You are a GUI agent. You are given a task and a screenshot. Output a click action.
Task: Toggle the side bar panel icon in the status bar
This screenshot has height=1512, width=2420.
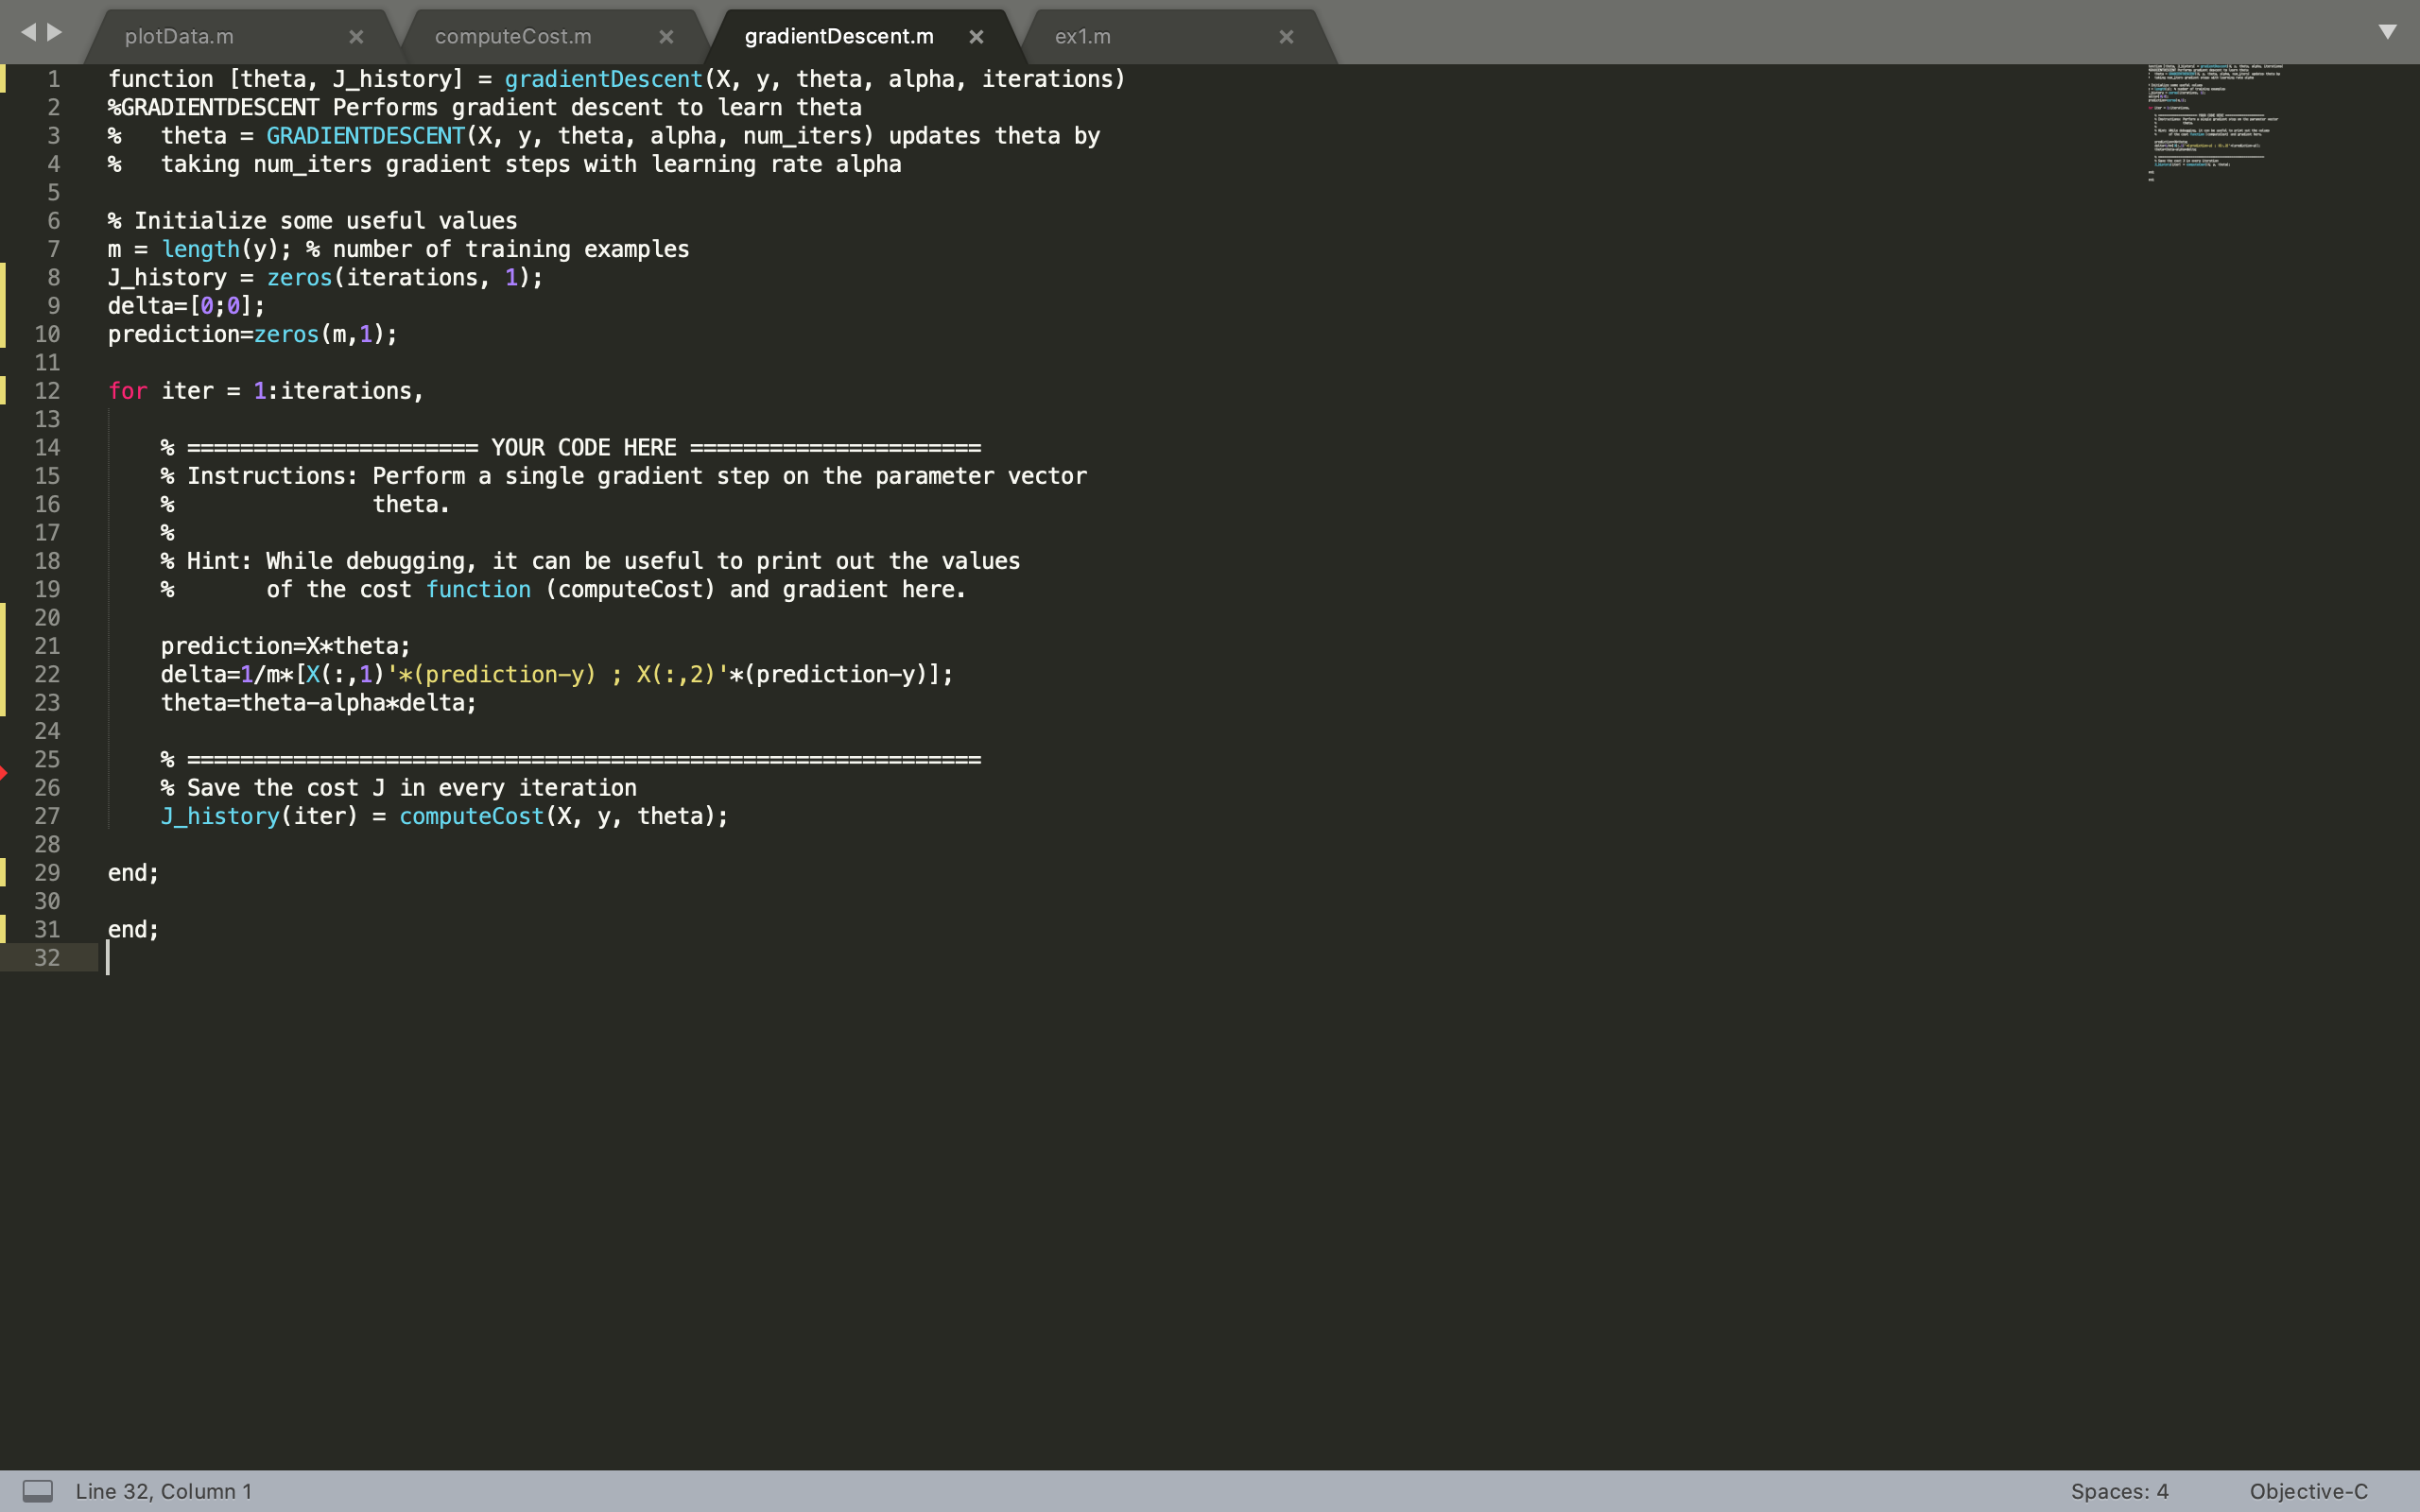(38, 1491)
